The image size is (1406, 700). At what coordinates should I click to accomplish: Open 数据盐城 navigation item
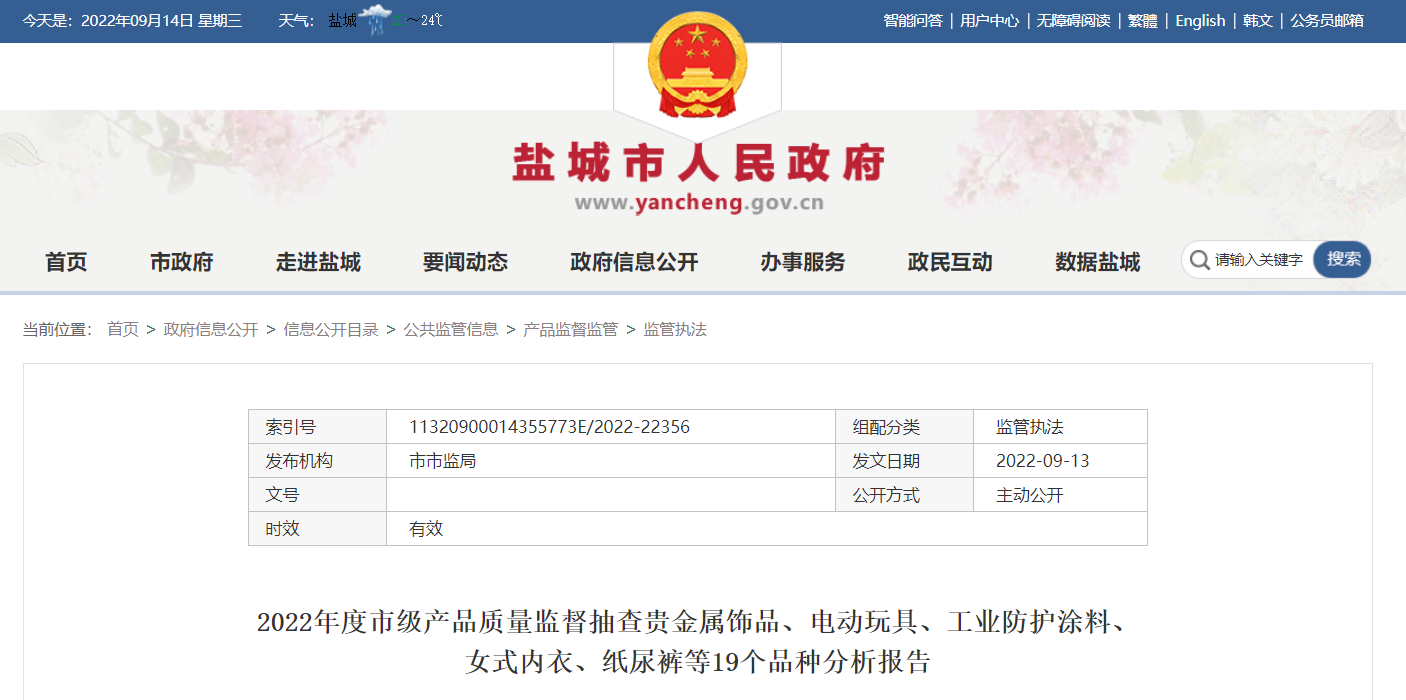[x=1098, y=262]
